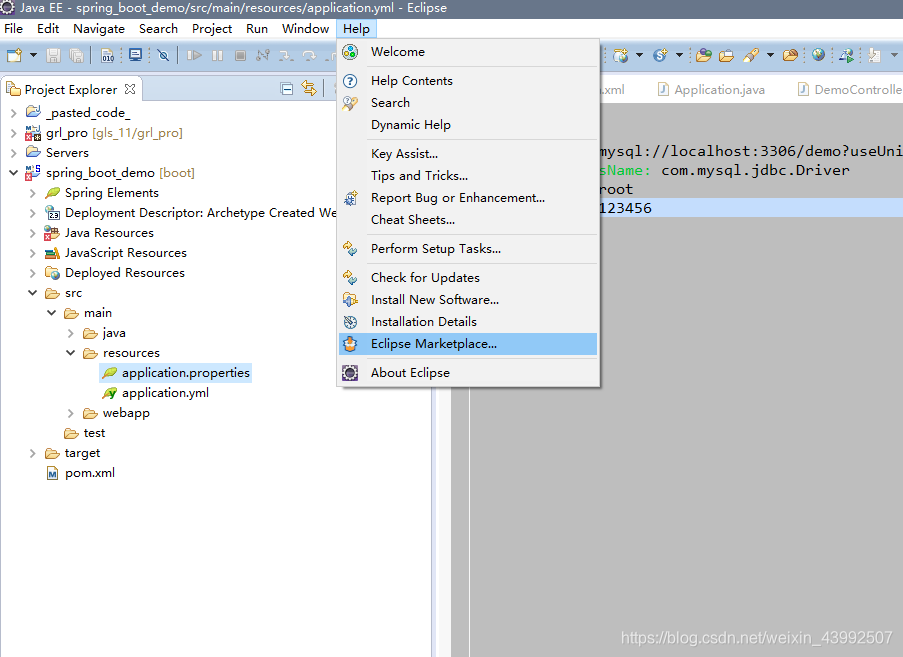Choose Report Bug or Enhancement...

coord(468,198)
